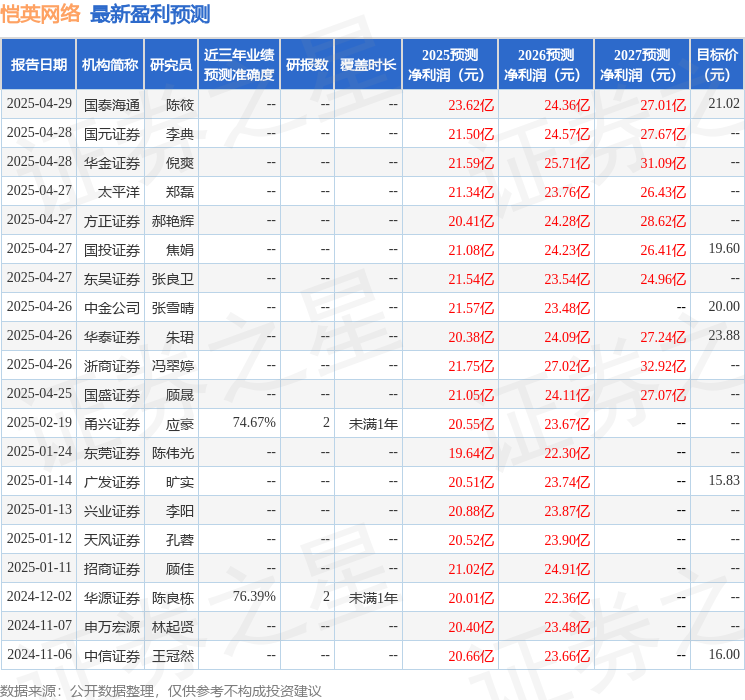Select the 报告日期 column header
The height and width of the screenshot is (700, 745).
tap(38, 65)
